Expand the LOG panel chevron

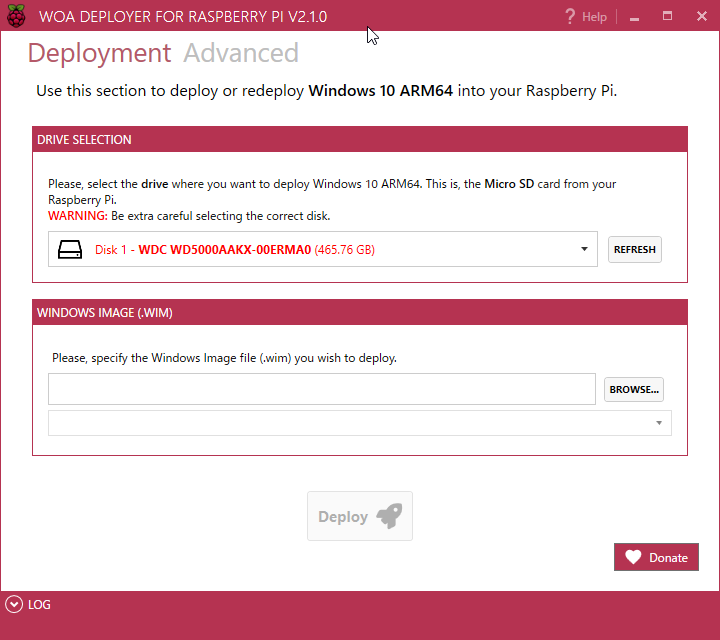[x=14, y=605]
